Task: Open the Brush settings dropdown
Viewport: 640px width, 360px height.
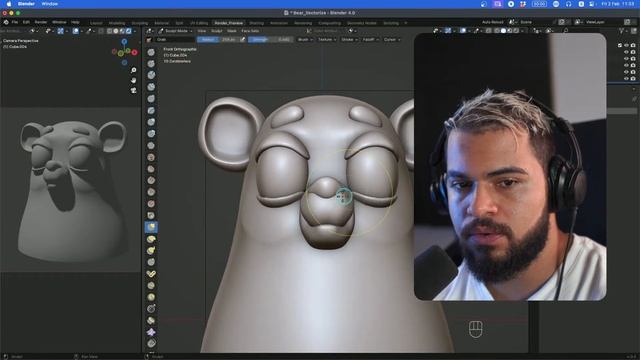Action: tap(304, 40)
